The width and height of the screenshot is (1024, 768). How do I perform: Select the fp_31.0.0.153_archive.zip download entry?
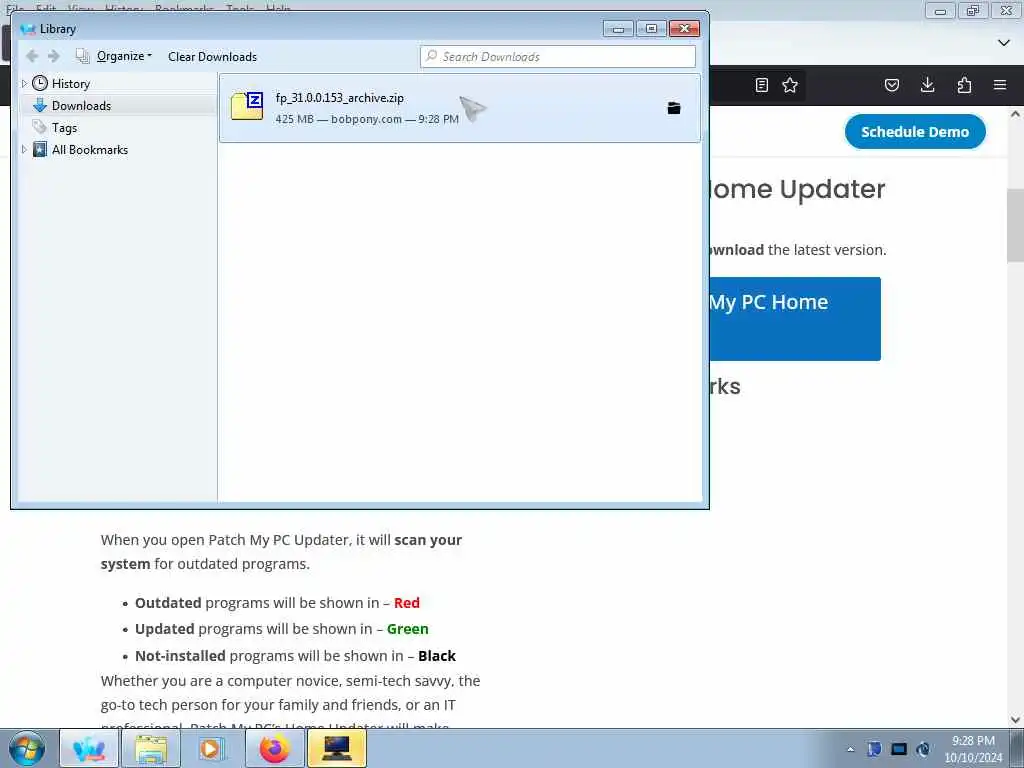coord(460,108)
